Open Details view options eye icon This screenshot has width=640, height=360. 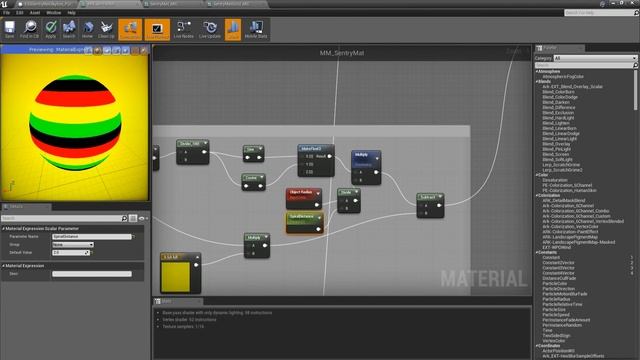pyautogui.click(x=142, y=218)
